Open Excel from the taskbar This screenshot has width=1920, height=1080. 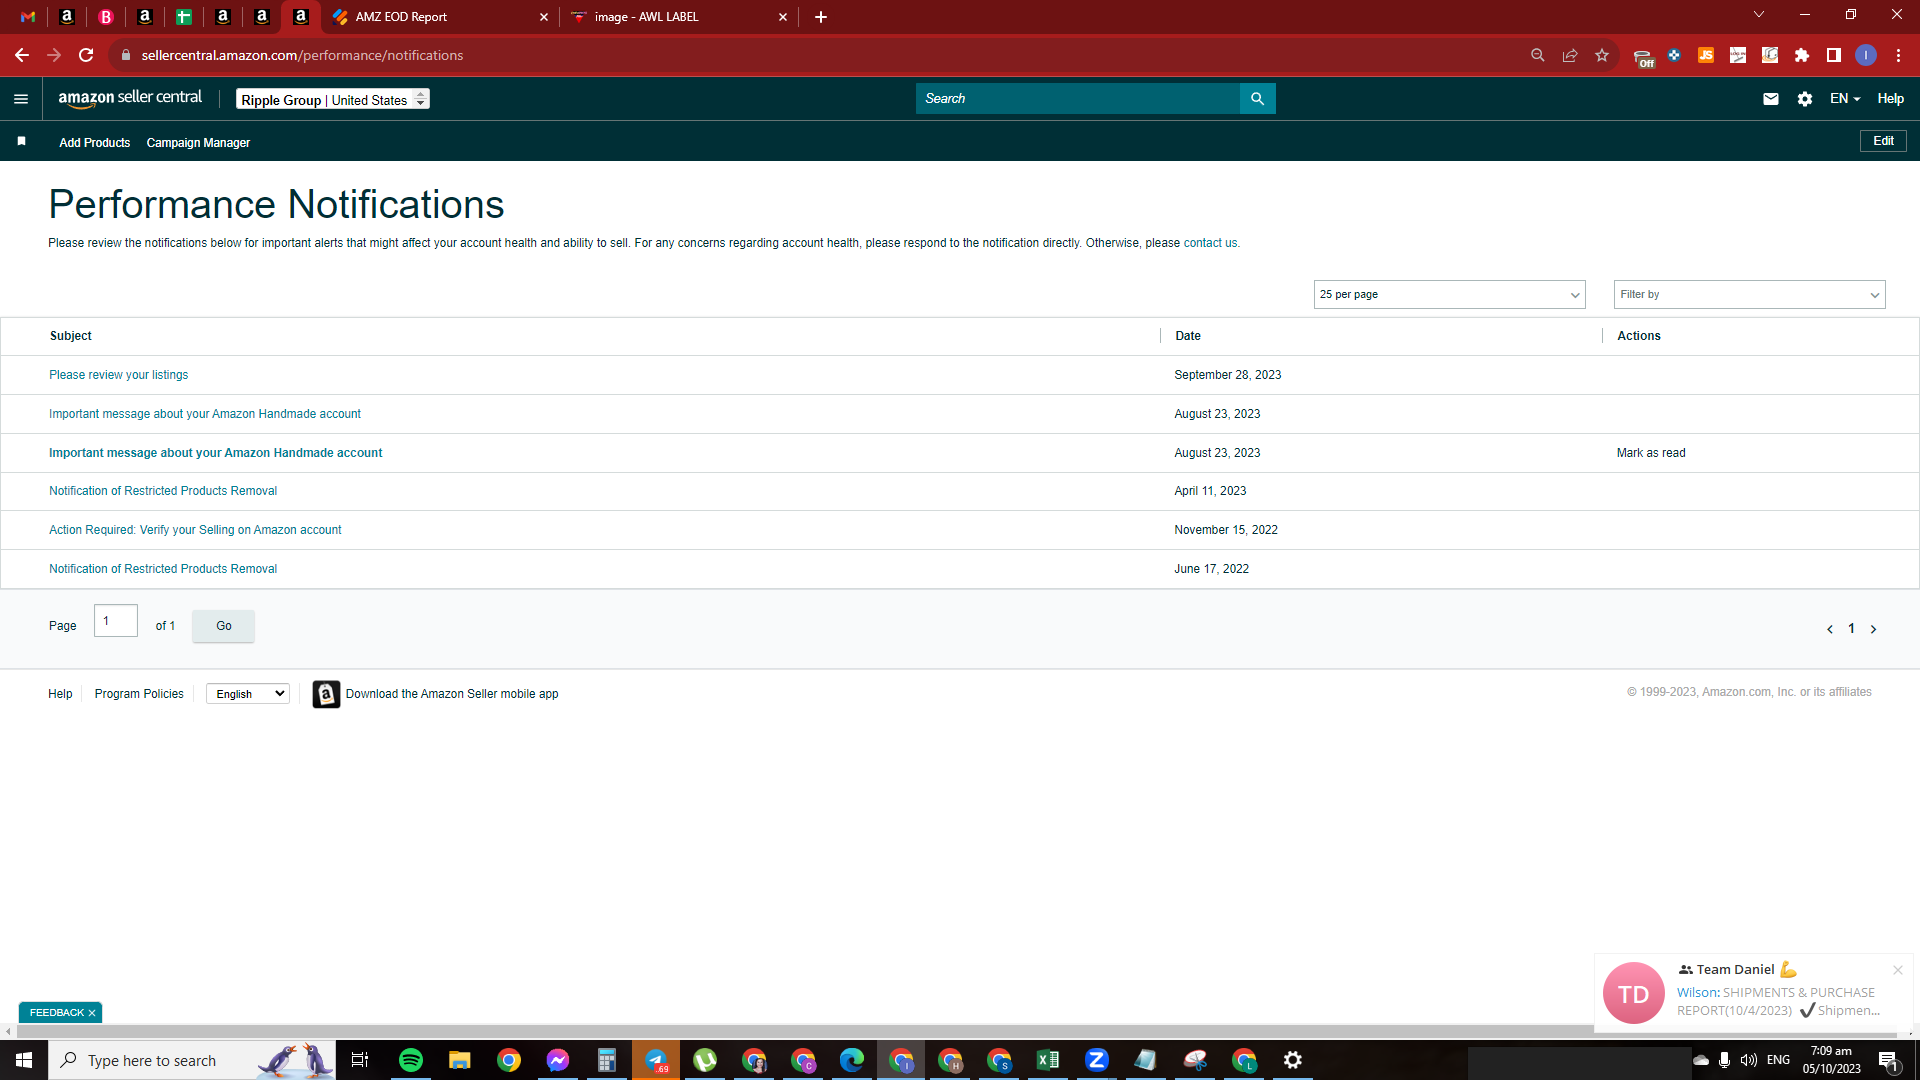[1048, 1060]
